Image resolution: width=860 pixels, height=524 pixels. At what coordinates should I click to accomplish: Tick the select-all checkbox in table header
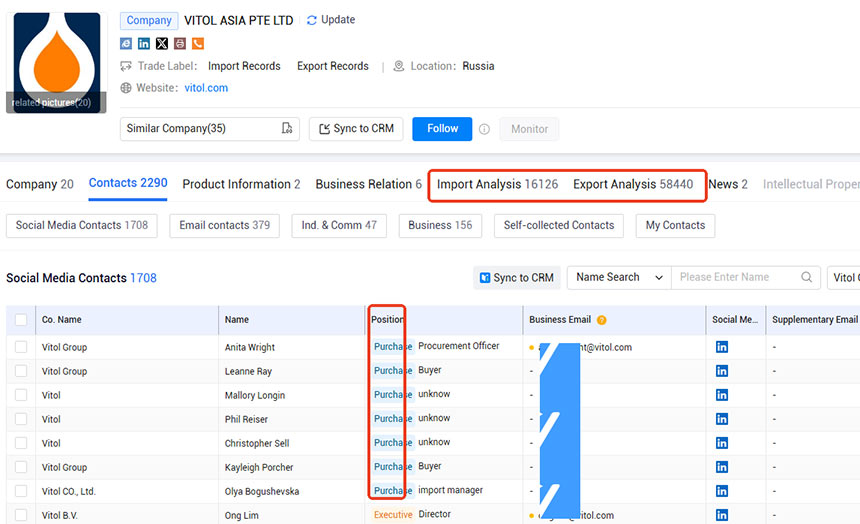[x=21, y=319]
